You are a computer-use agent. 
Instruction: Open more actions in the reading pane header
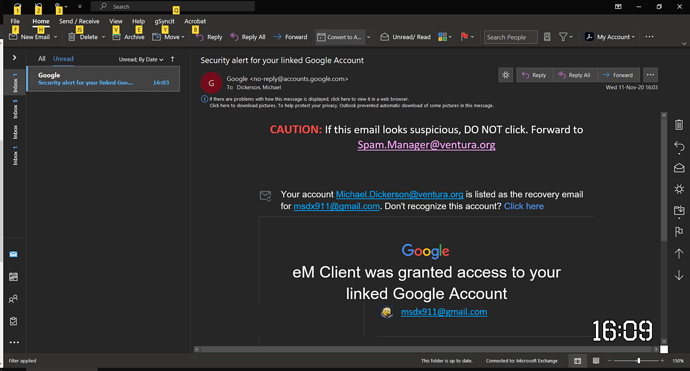pyautogui.click(x=650, y=75)
